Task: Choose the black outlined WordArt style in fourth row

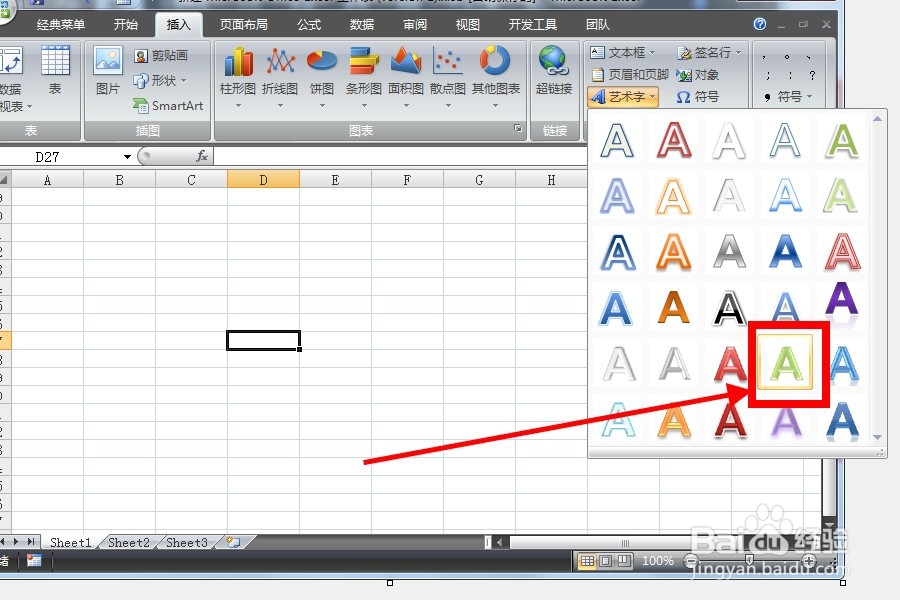Action: coord(729,307)
